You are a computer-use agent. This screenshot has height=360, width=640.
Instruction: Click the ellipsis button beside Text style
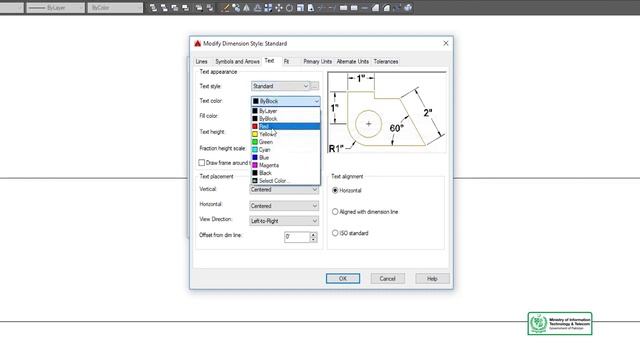pyautogui.click(x=315, y=86)
